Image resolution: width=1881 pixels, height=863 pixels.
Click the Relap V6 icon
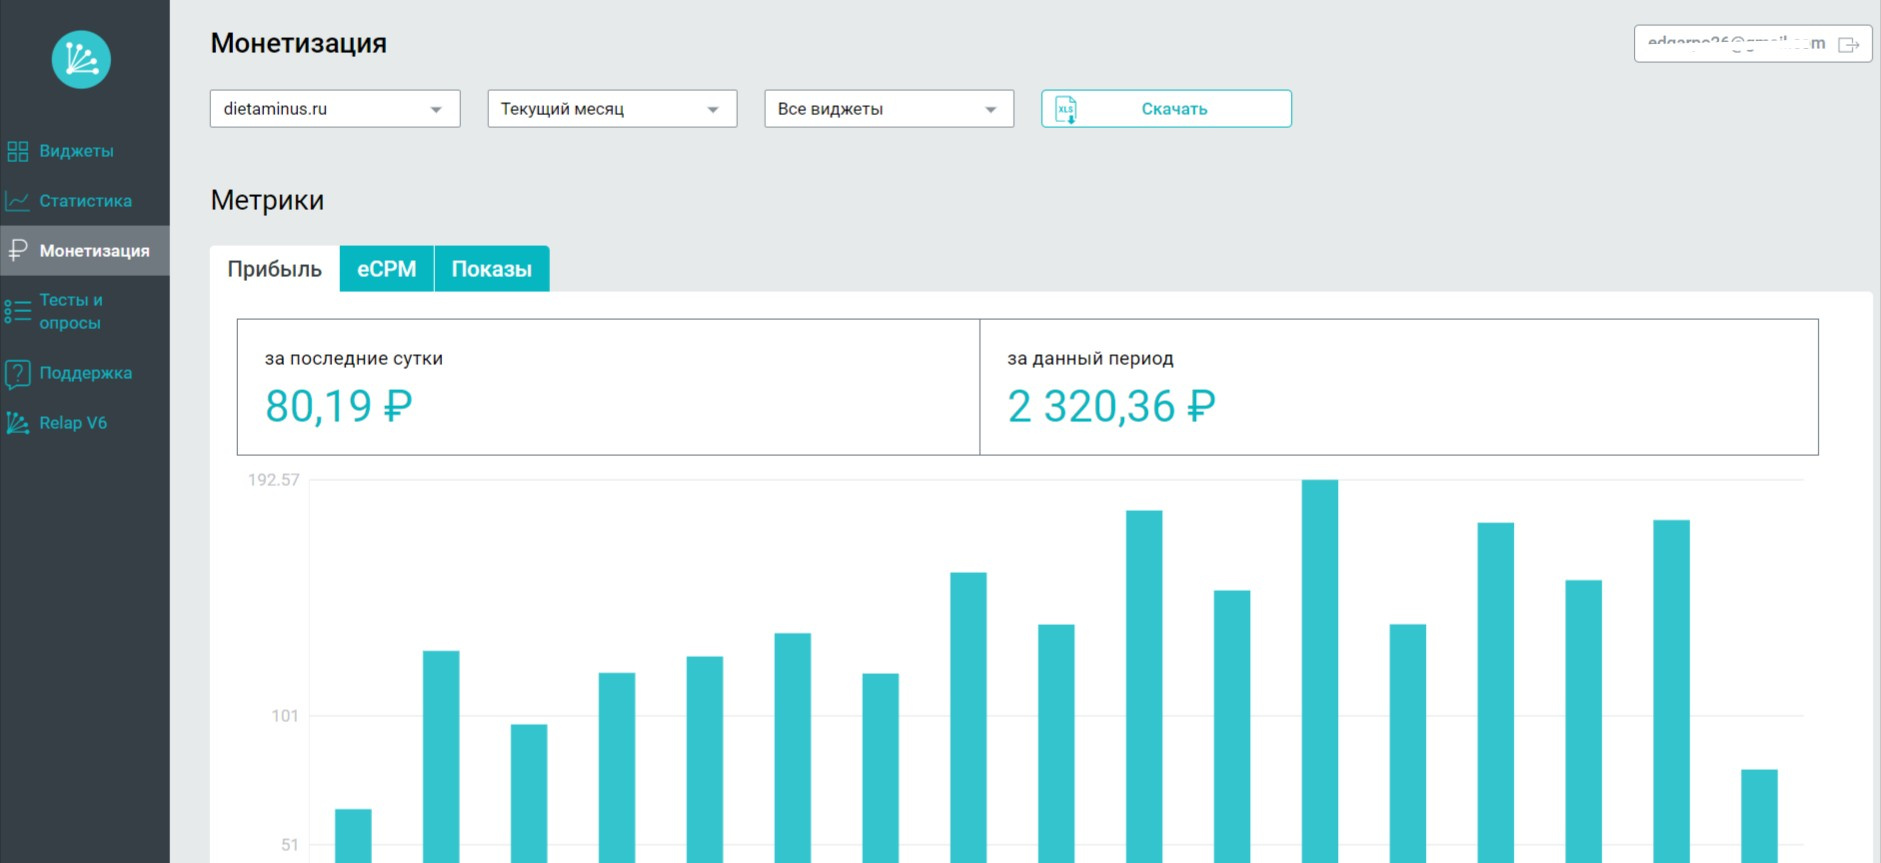(x=18, y=423)
